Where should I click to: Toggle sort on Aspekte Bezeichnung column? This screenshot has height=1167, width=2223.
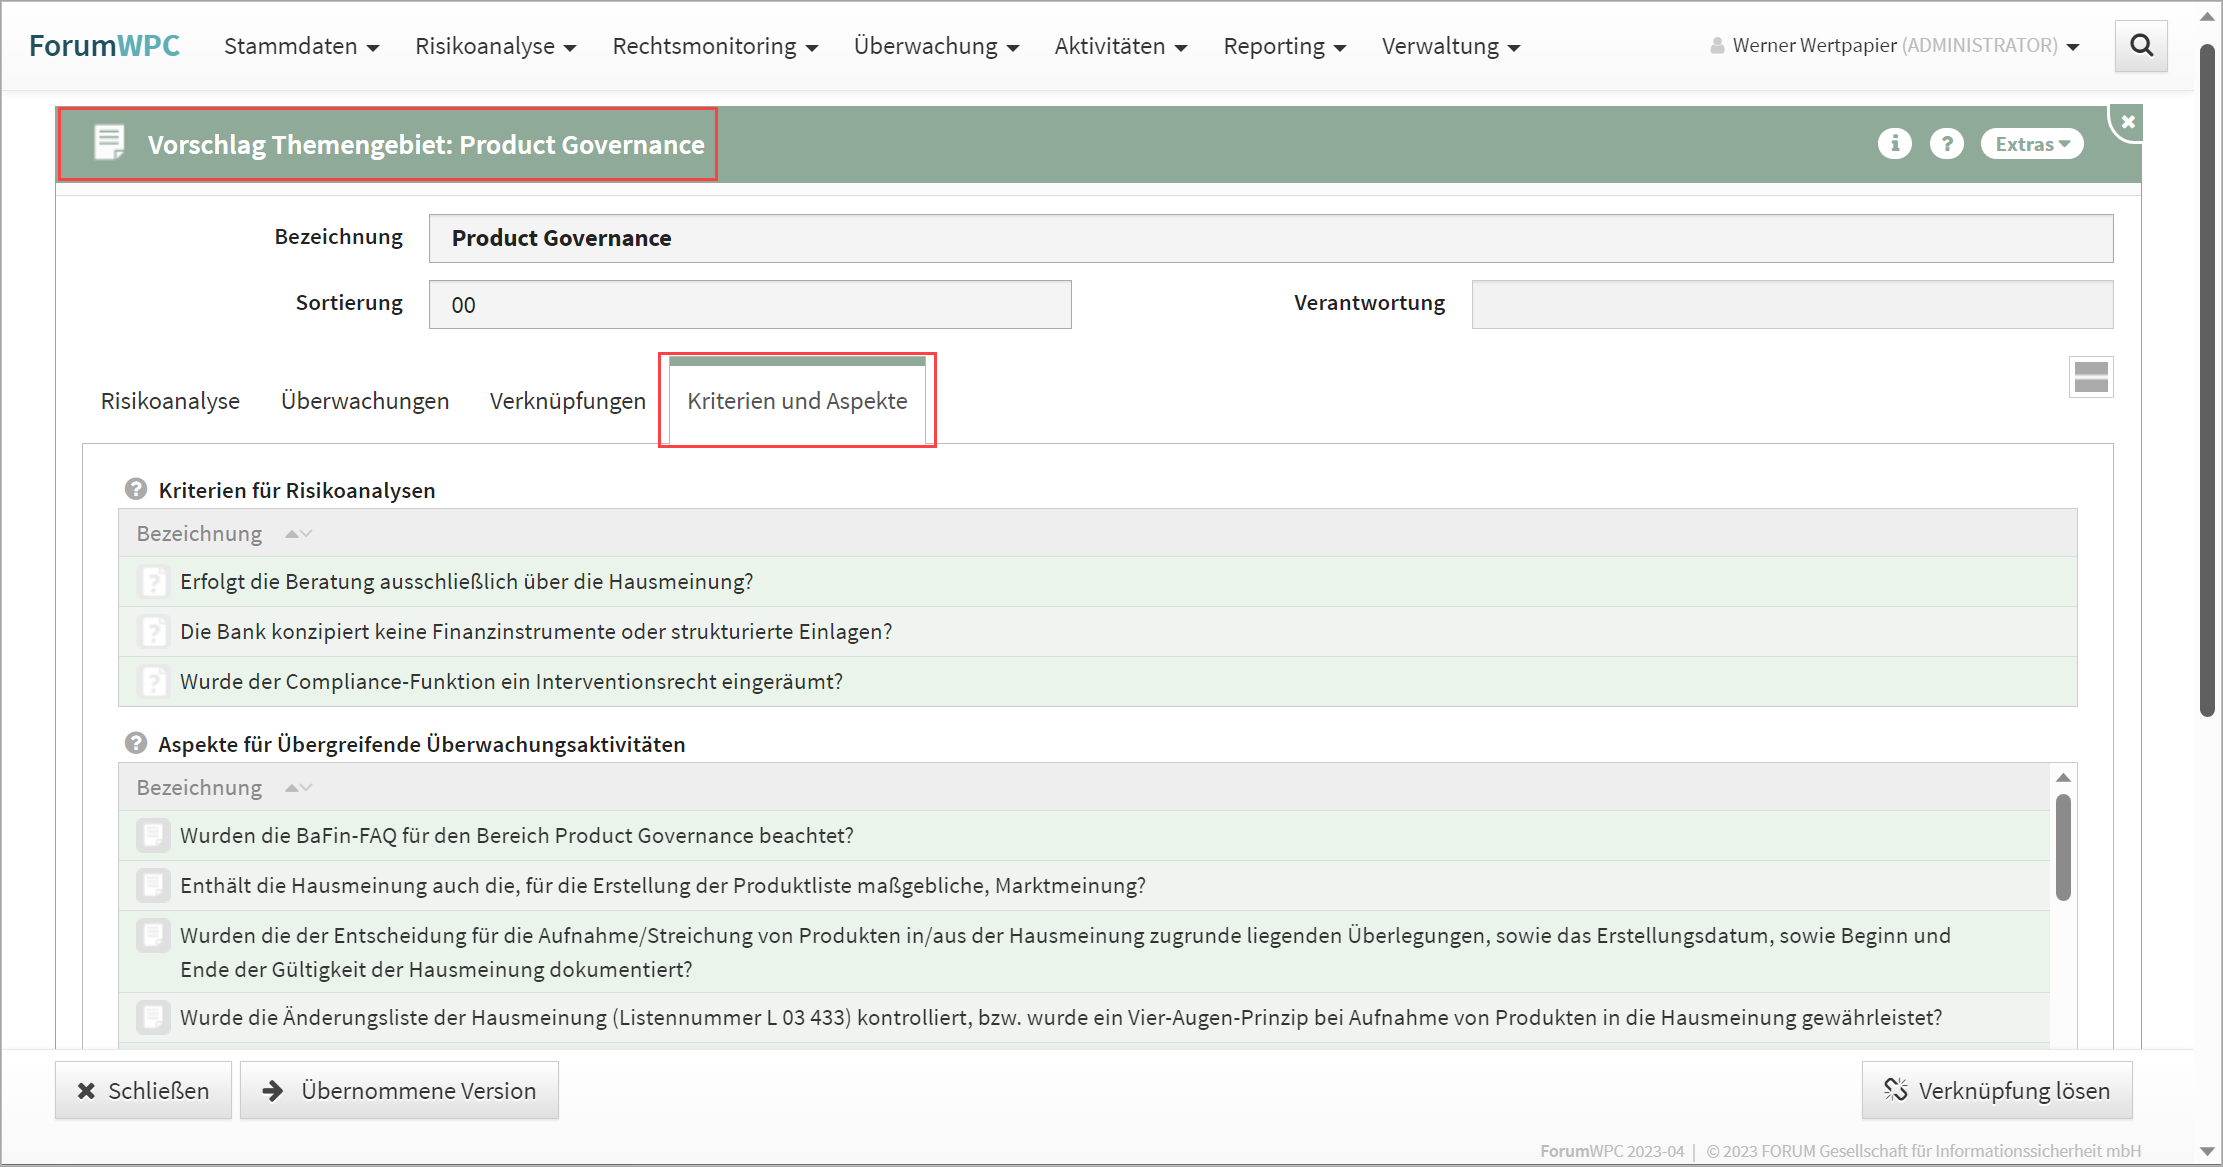coord(298,788)
